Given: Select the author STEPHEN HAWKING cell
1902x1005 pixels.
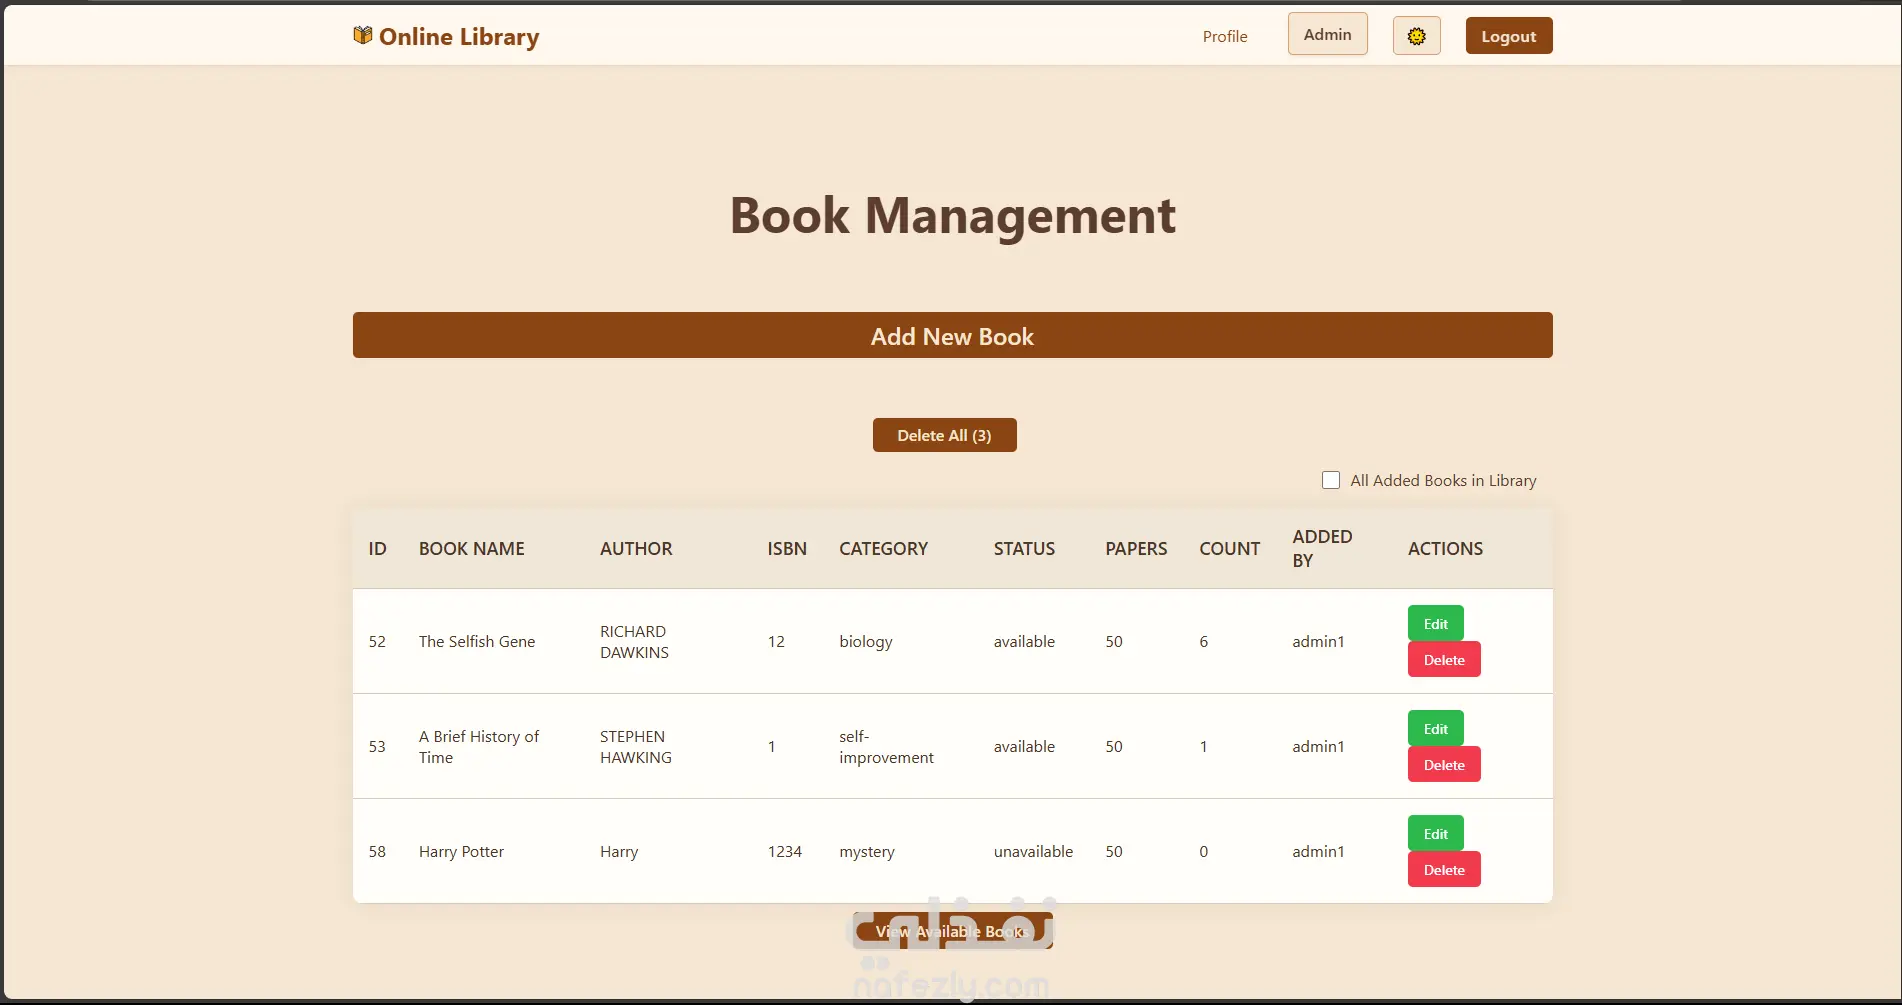Looking at the screenshot, I should pyautogui.click(x=636, y=746).
